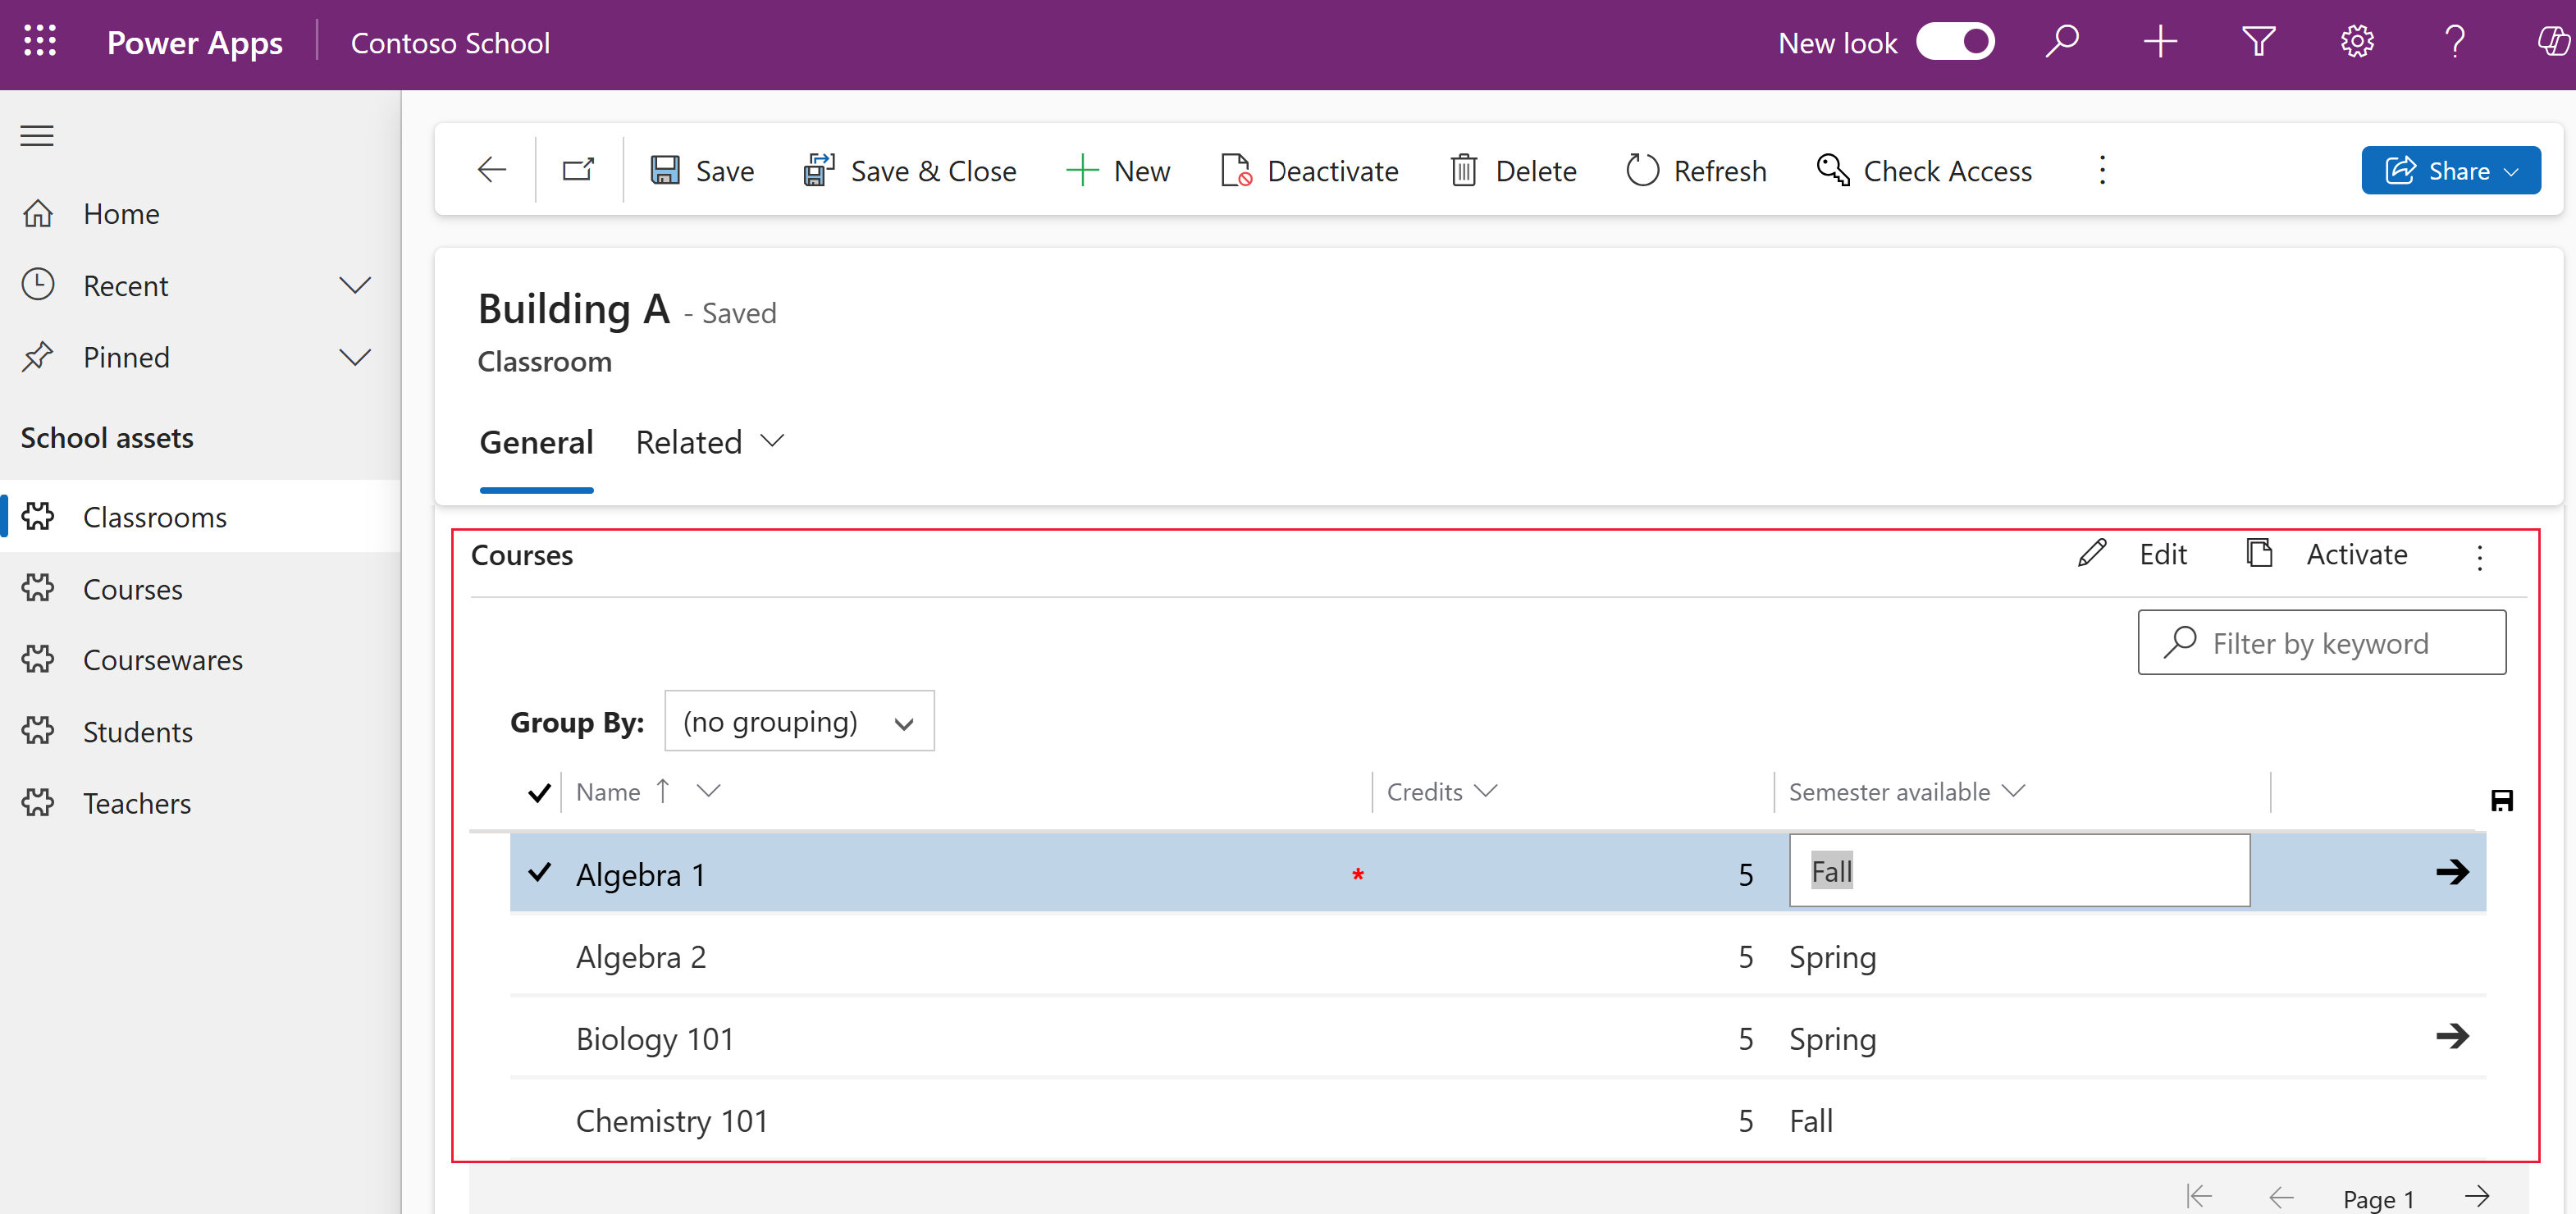Switch to the Related tab

pyautogui.click(x=708, y=439)
